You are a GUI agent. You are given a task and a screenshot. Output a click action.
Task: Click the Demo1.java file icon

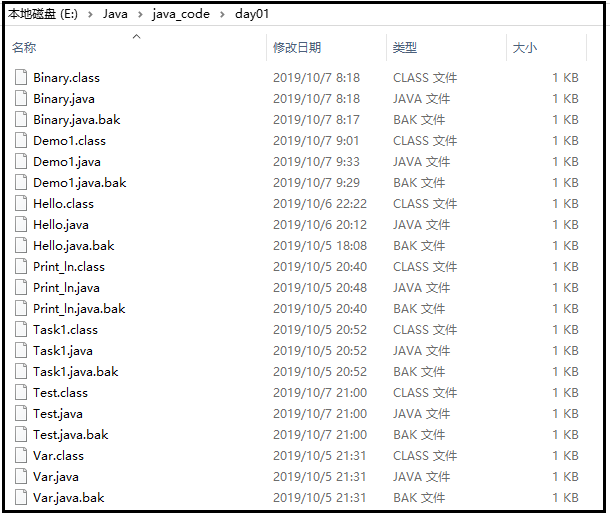point(21,161)
